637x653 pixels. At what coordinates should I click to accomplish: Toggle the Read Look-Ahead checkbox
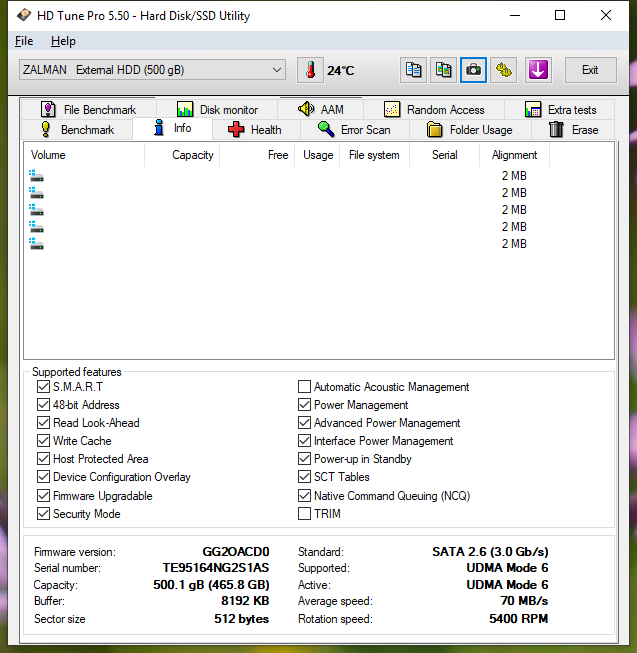(43, 422)
